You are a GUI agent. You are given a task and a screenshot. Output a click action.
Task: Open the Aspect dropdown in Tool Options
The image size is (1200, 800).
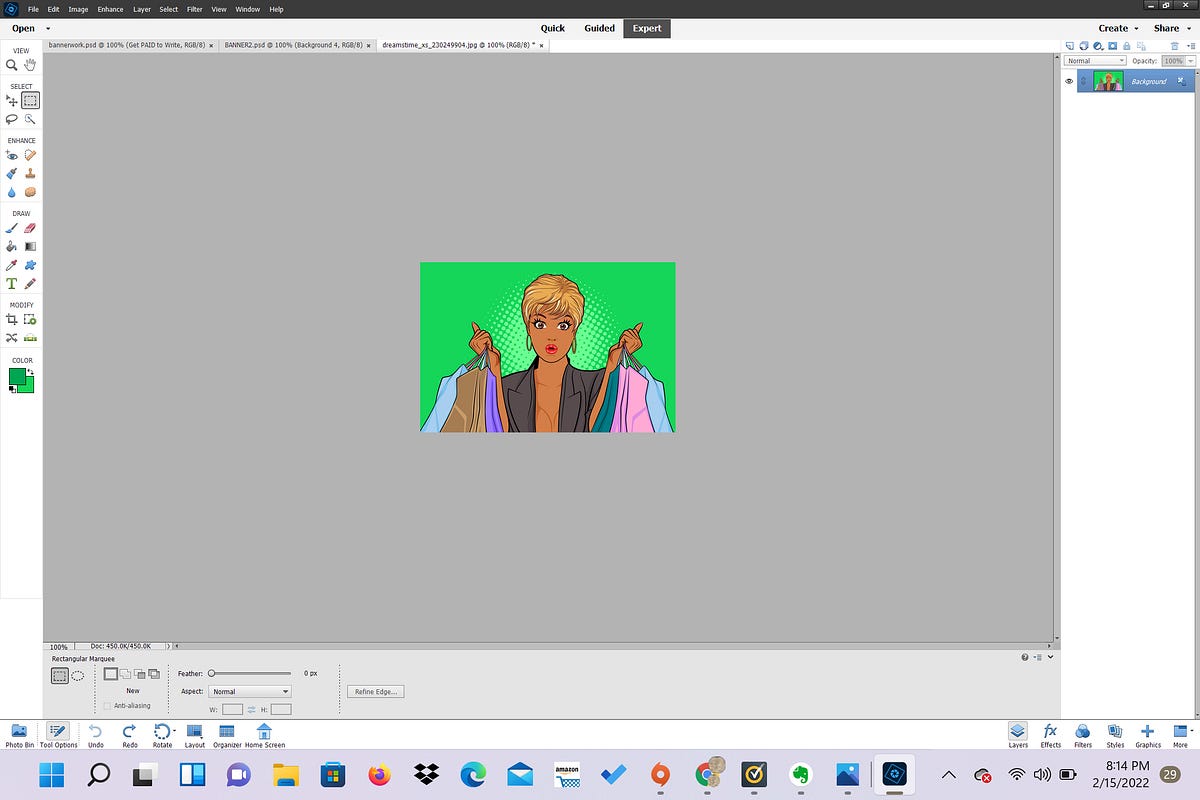coord(283,691)
